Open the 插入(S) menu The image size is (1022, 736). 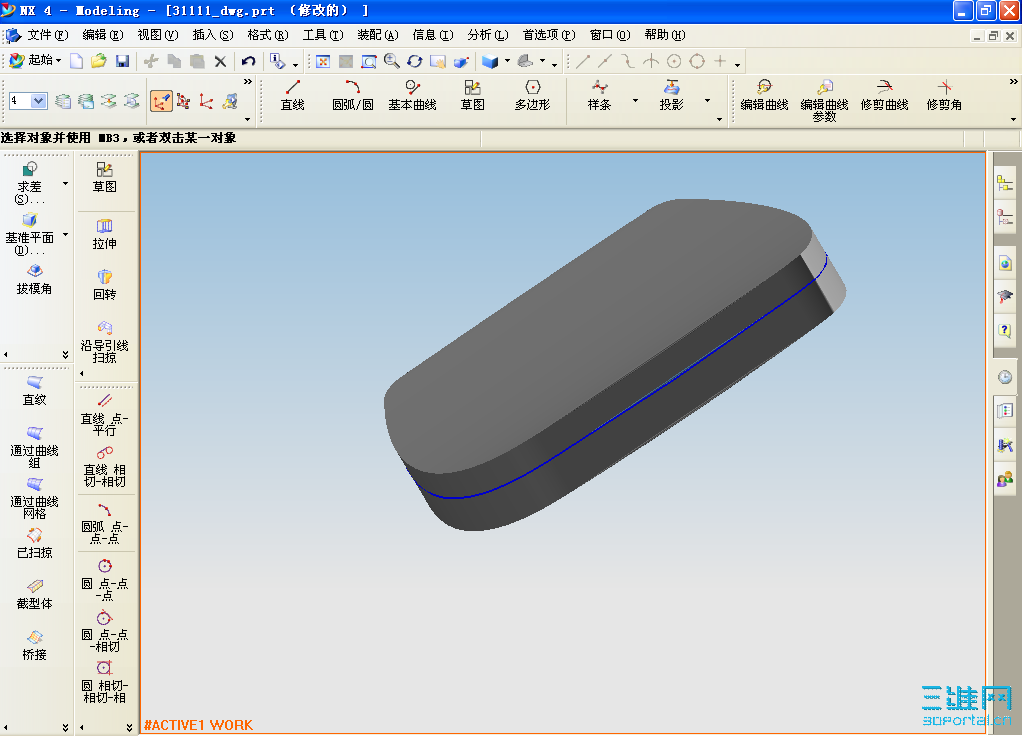pos(213,35)
